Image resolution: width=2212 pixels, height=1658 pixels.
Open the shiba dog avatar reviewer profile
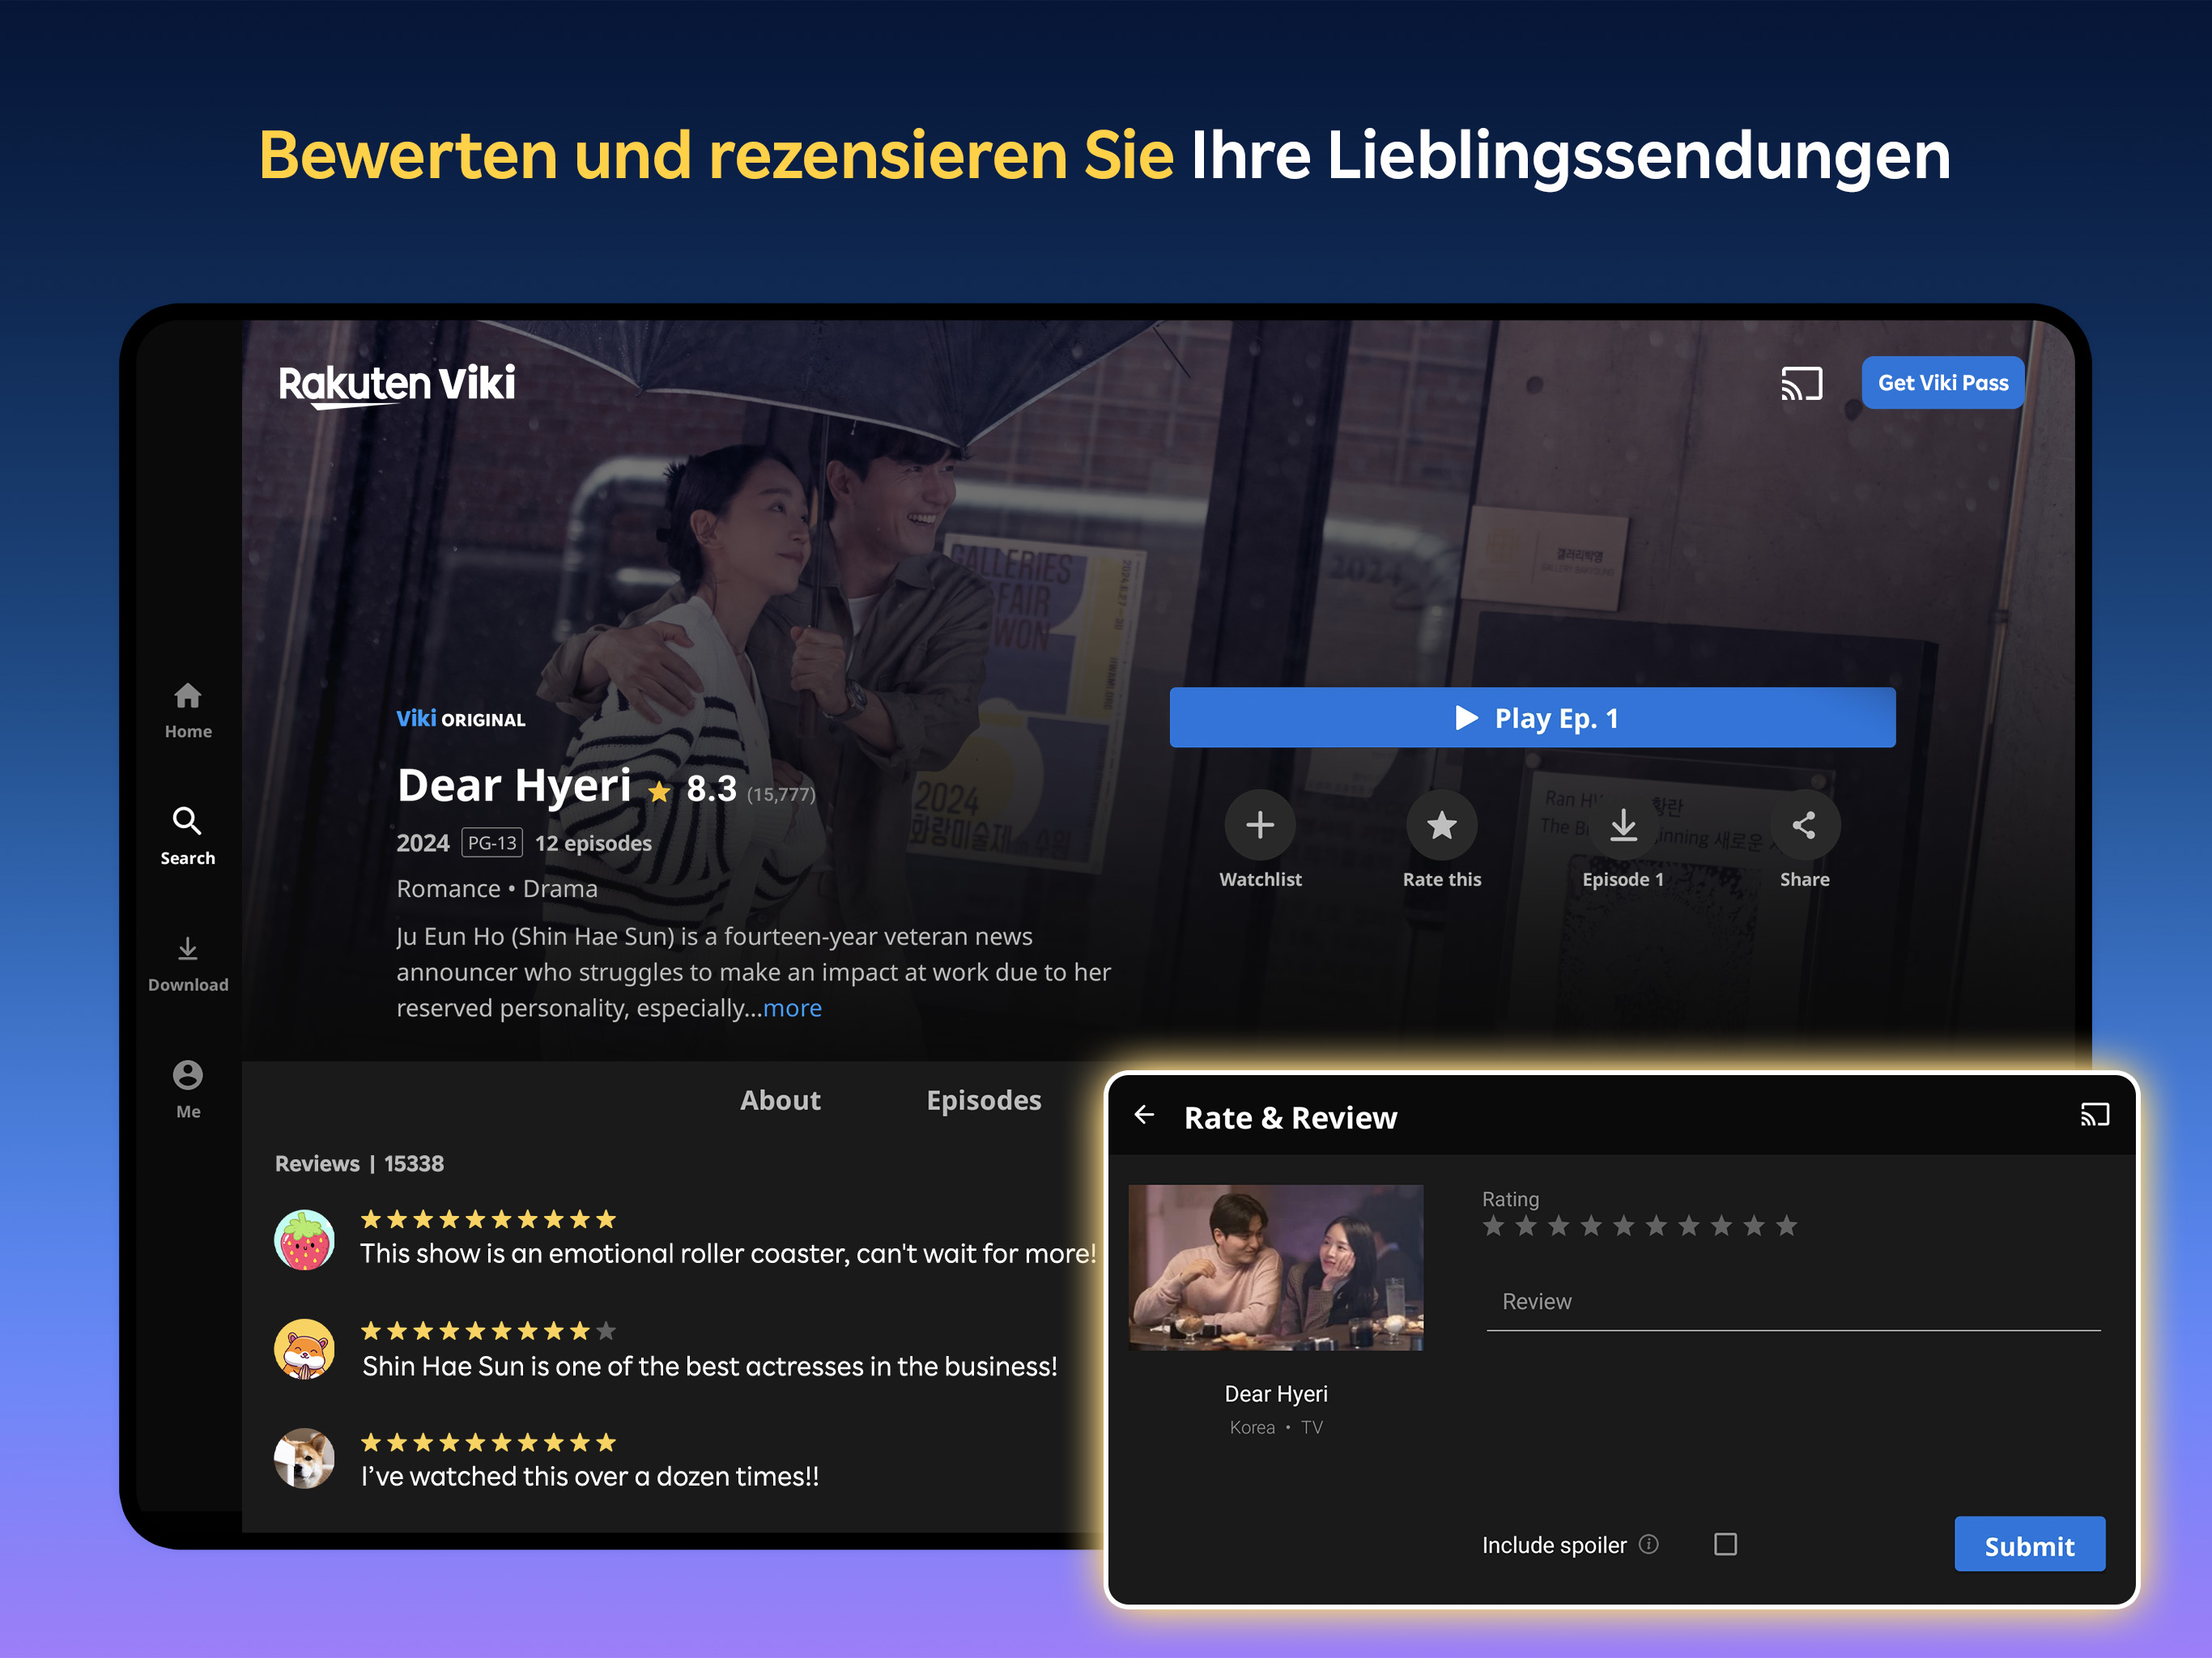pos(304,1458)
